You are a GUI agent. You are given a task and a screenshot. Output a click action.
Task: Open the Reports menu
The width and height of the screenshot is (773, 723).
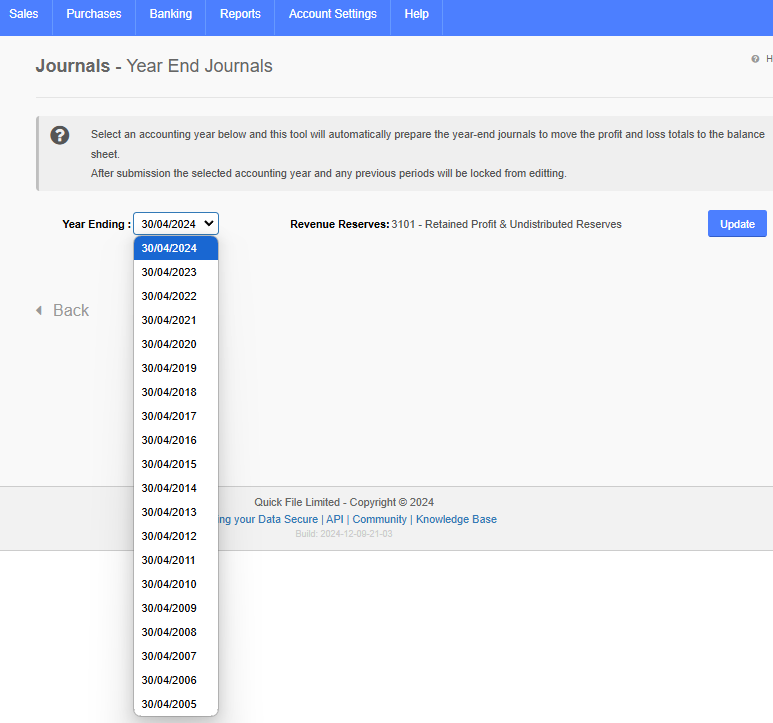(x=240, y=14)
